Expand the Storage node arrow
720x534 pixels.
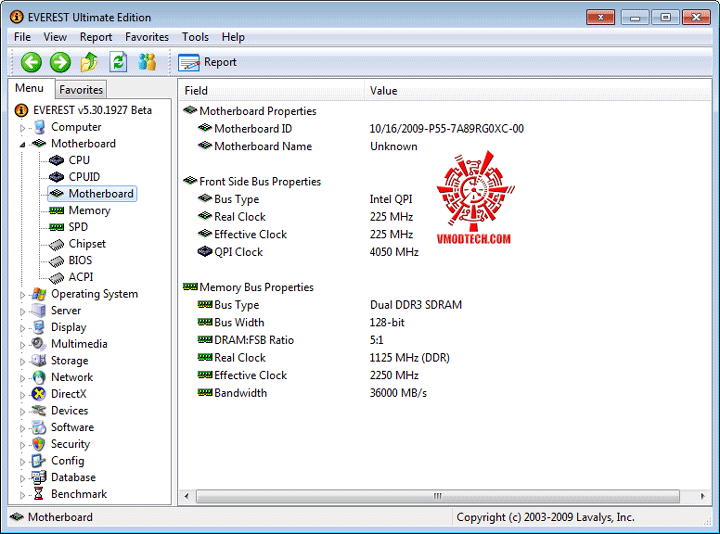click(22, 361)
